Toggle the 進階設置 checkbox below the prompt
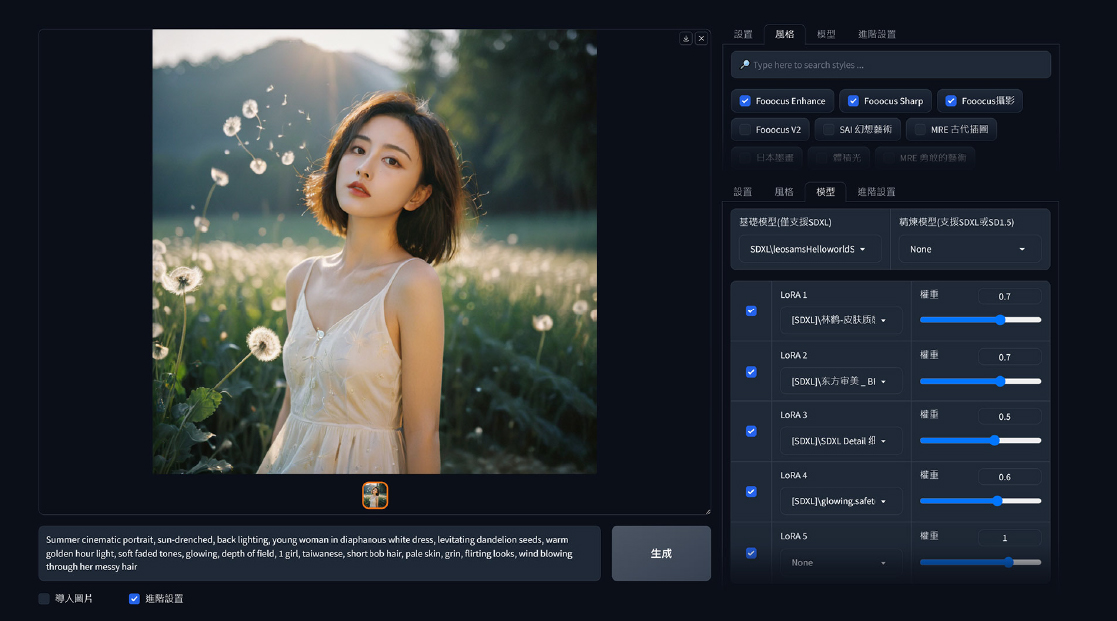The image size is (1117, 621). click(x=134, y=599)
